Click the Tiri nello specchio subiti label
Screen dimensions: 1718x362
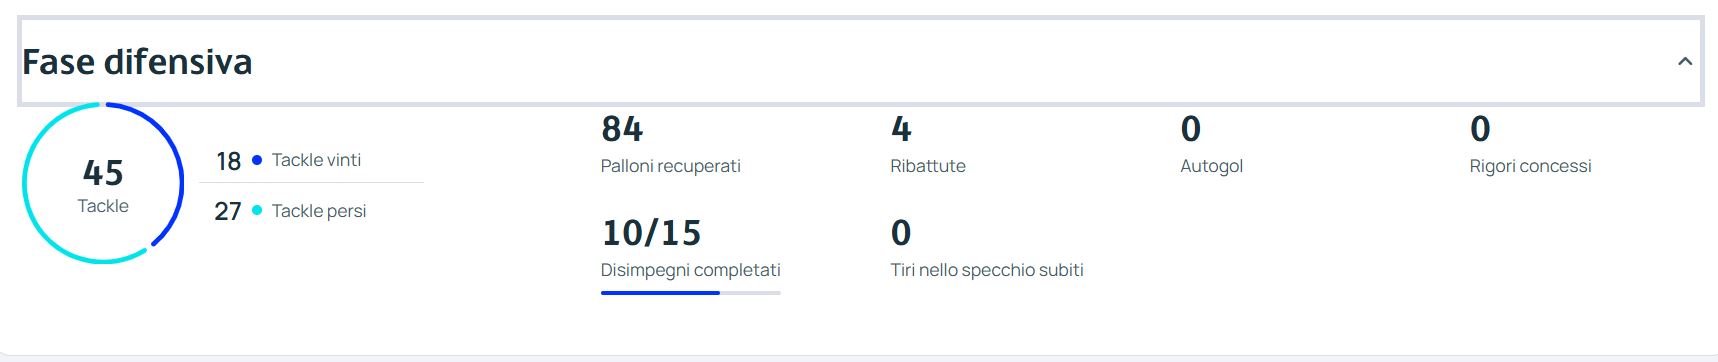tap(987, 270)
